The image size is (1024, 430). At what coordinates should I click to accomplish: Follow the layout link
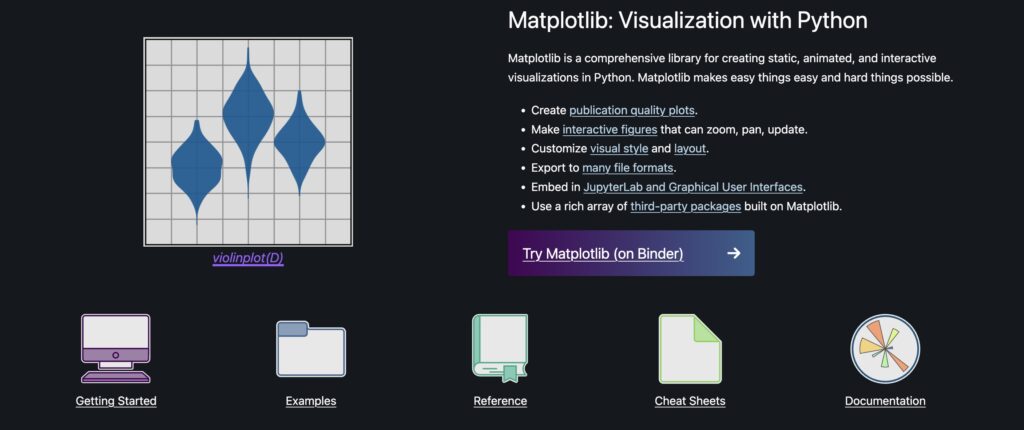coord(690,148)
